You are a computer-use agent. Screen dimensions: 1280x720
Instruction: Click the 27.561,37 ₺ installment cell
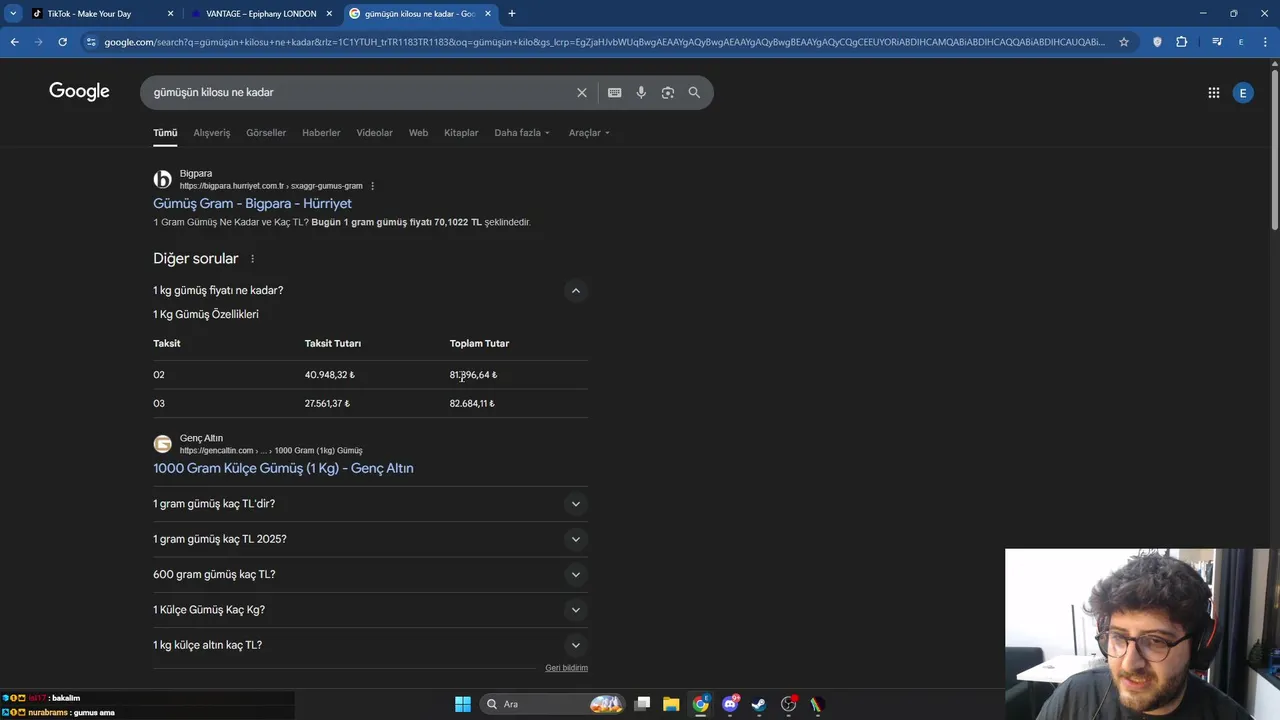(327, 404)
